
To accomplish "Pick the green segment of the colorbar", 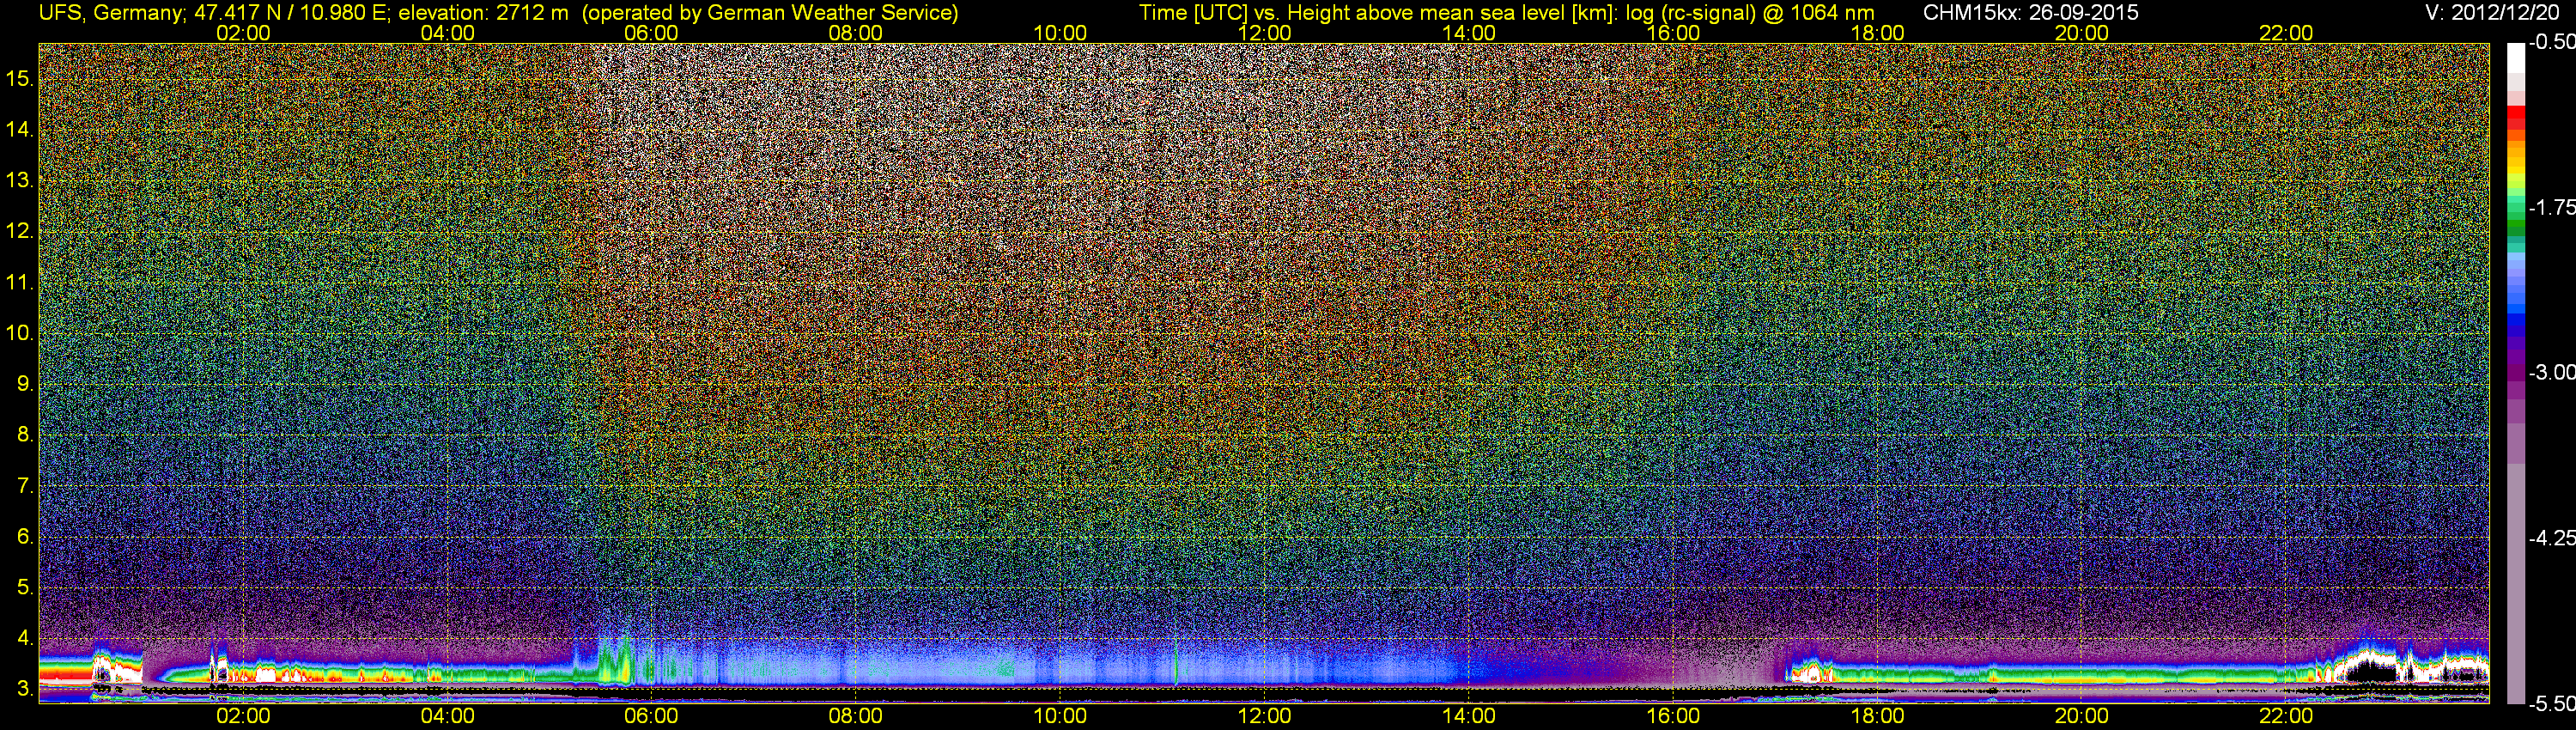I will coord(2515,222).
